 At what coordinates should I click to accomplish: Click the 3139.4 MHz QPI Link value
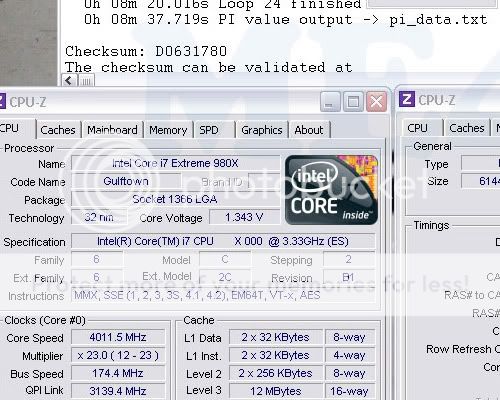coord(118,391)
